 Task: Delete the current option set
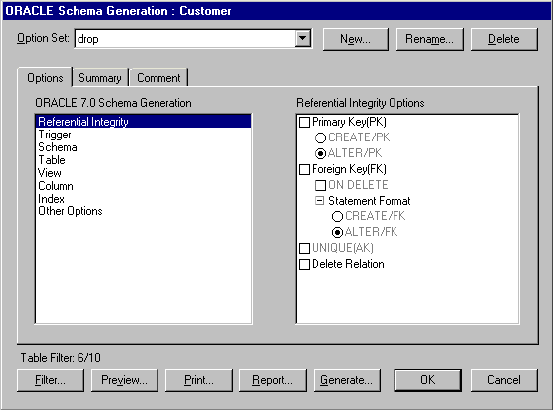point(504,39)
